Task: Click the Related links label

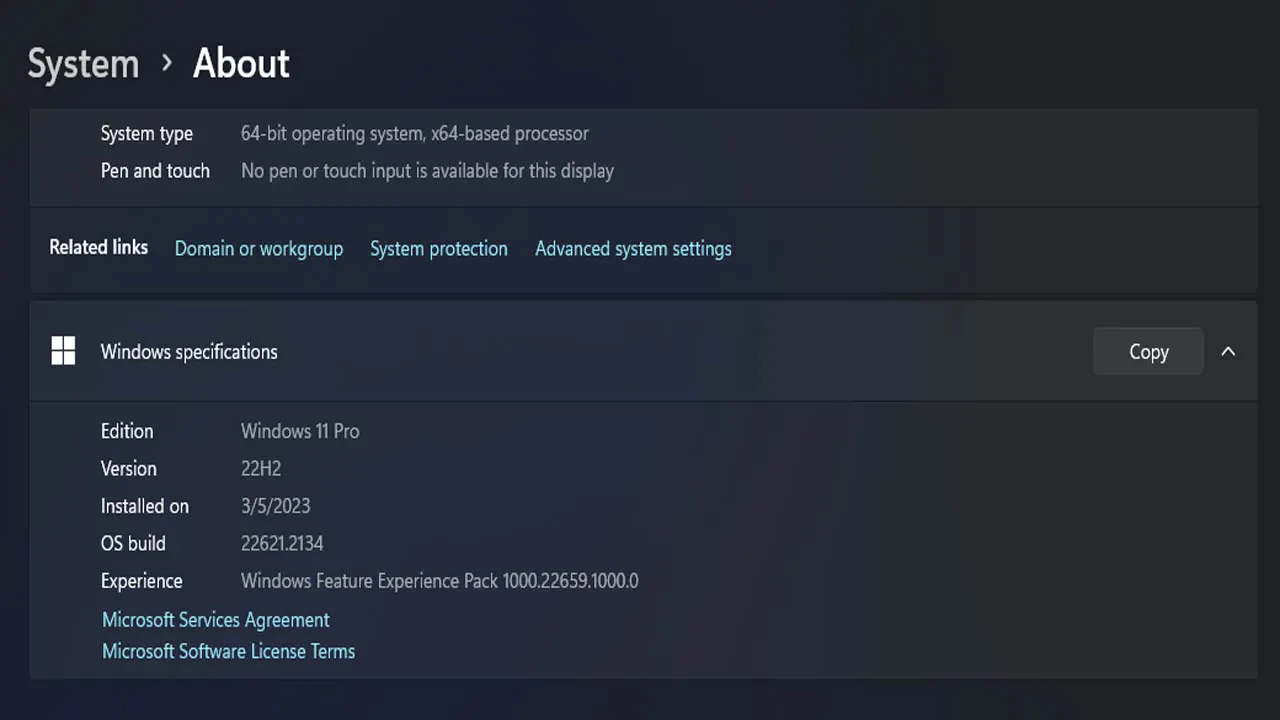Action: pyautogui.click(x=98, y=248)
